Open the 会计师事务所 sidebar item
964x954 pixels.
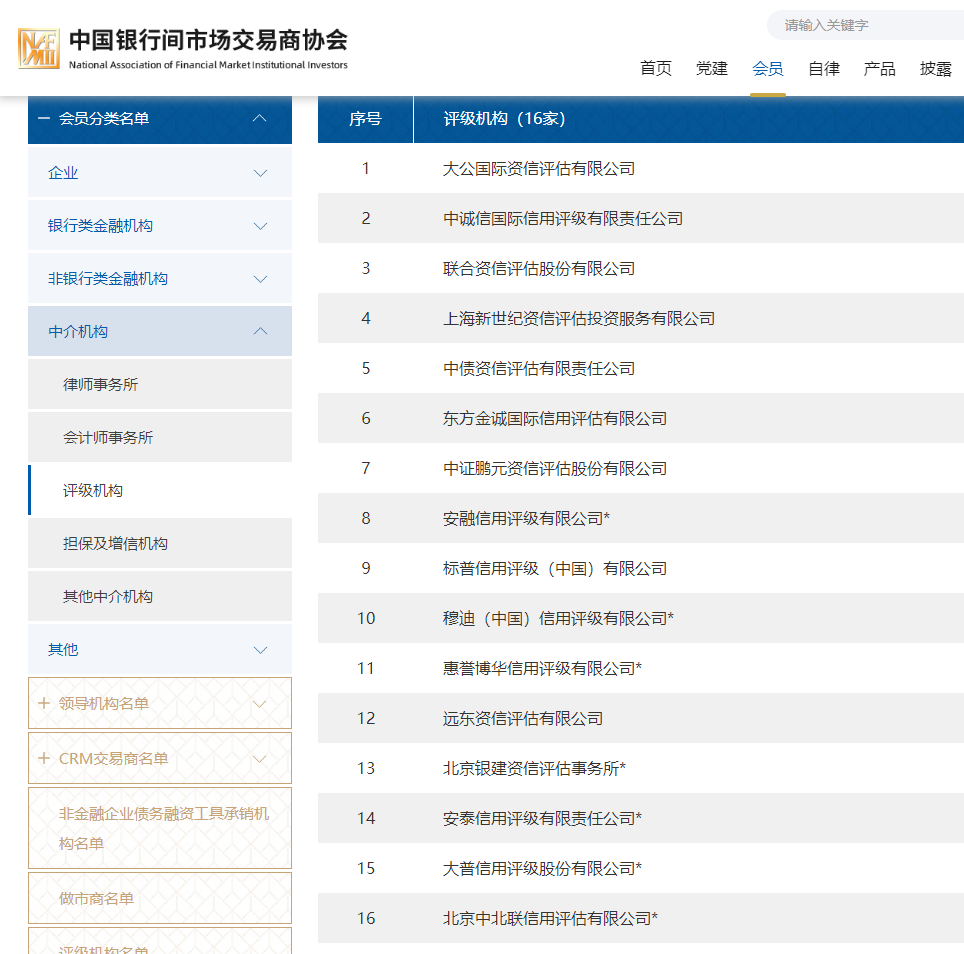160,437
